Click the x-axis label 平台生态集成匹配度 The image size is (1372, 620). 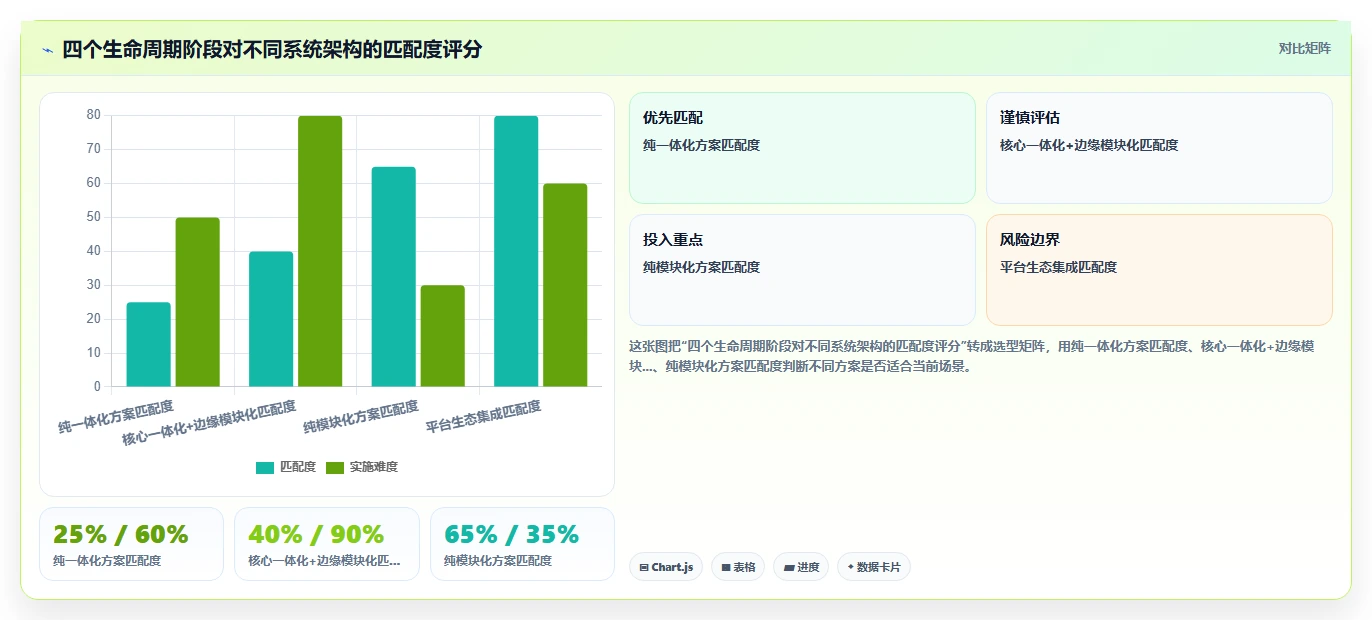[483, 417]
